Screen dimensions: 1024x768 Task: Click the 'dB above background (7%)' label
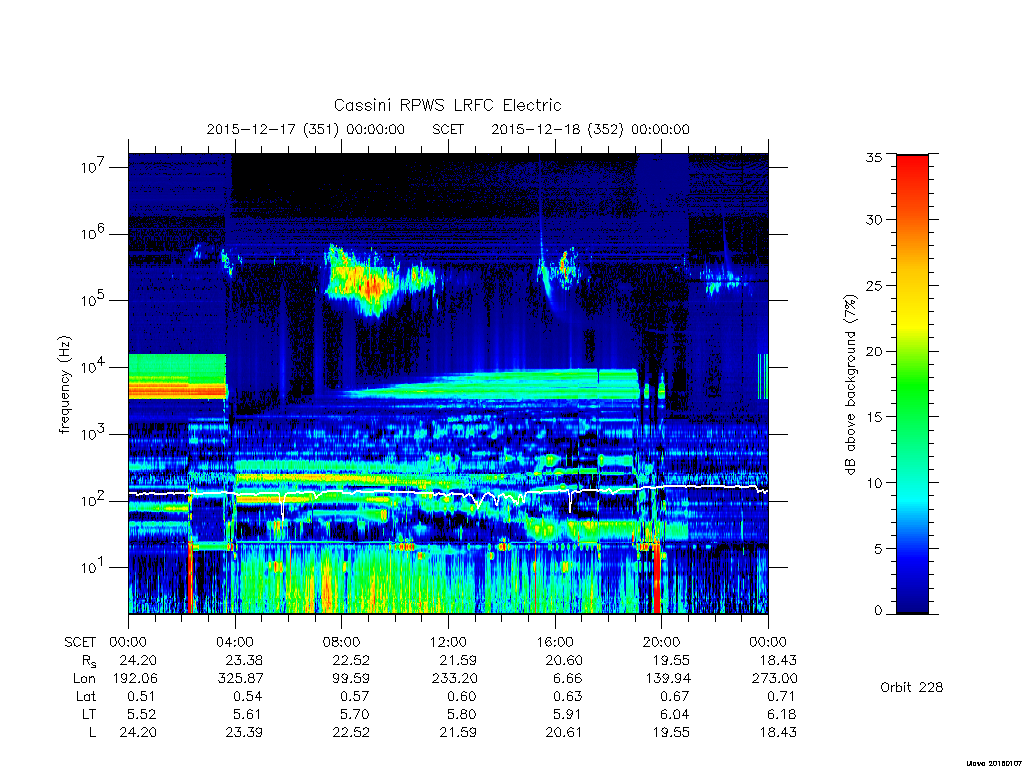tap(850, 384)
